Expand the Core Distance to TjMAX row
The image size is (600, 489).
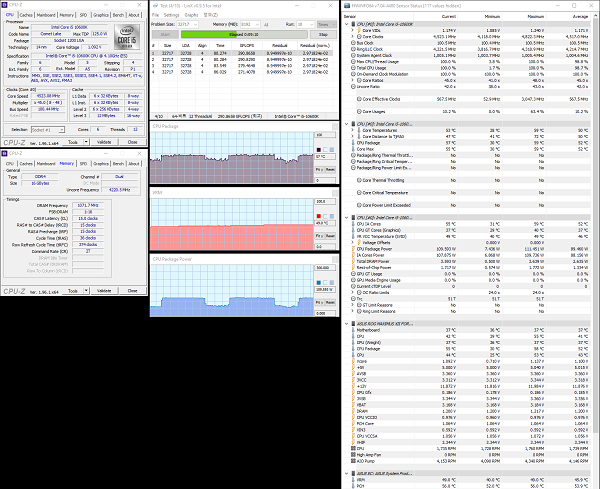pyautogui.click(x=352, y=137)
